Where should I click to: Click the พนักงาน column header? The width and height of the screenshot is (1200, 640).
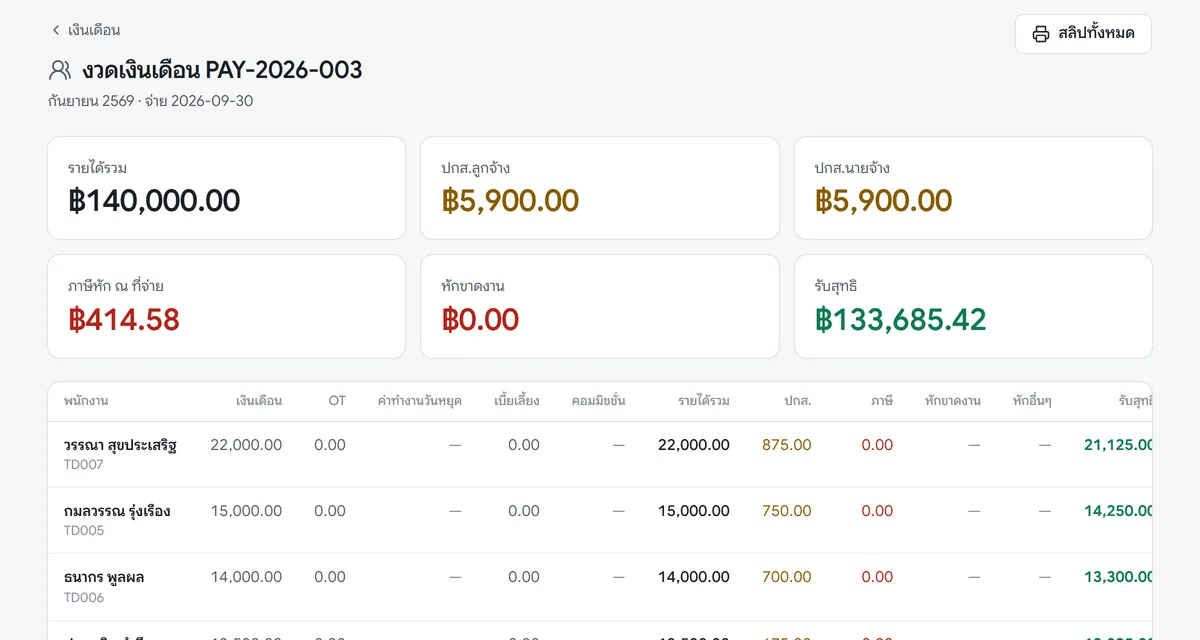(86, 401)
